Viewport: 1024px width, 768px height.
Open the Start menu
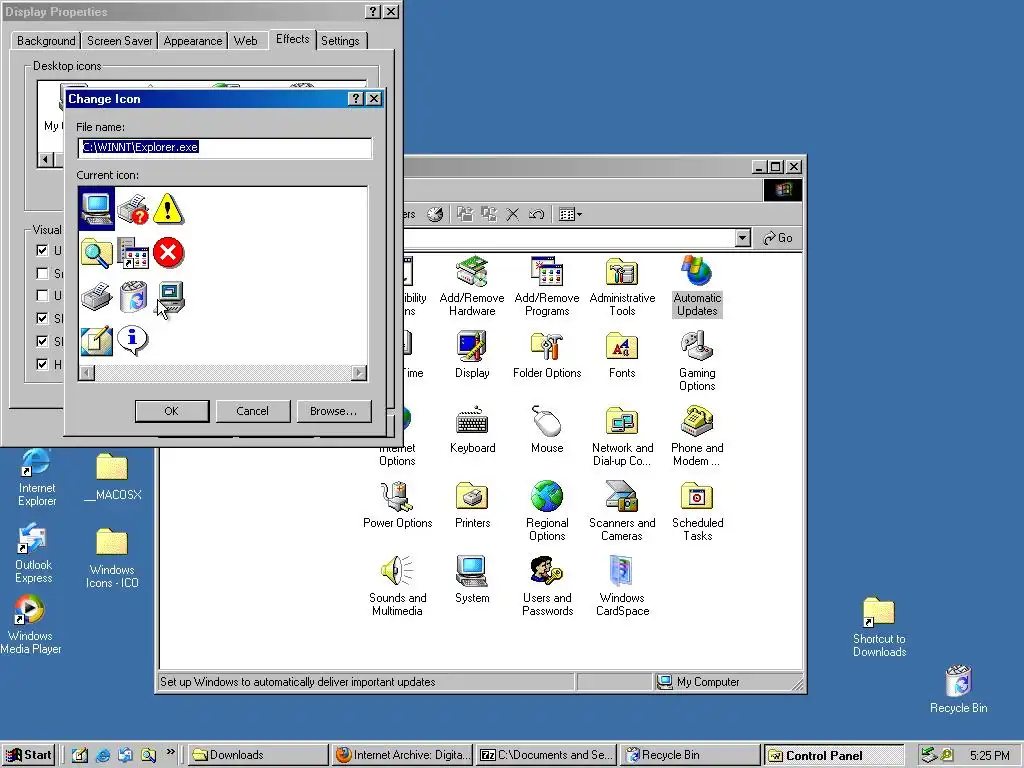coord(29,755)
